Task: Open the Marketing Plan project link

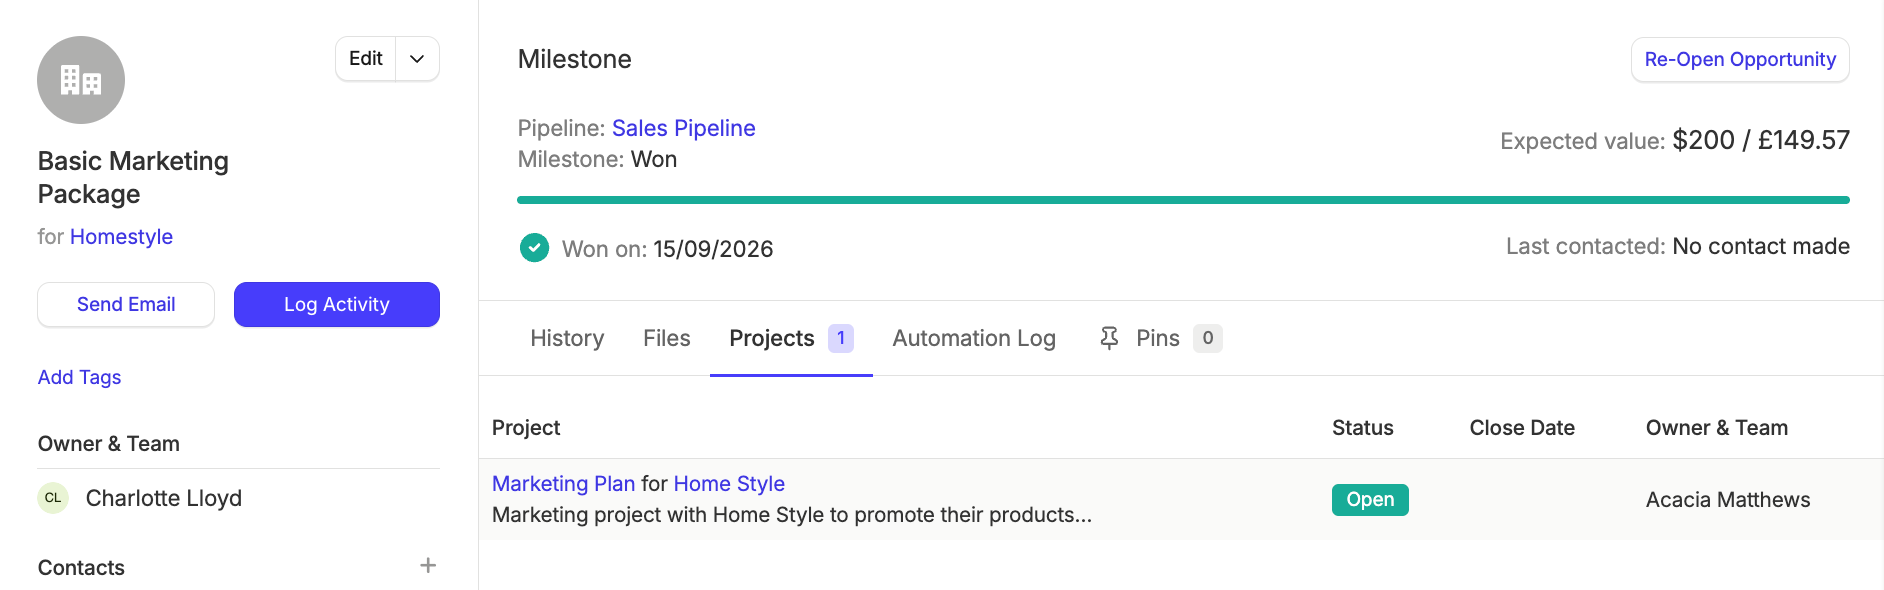Action: (x=564, y=483)
